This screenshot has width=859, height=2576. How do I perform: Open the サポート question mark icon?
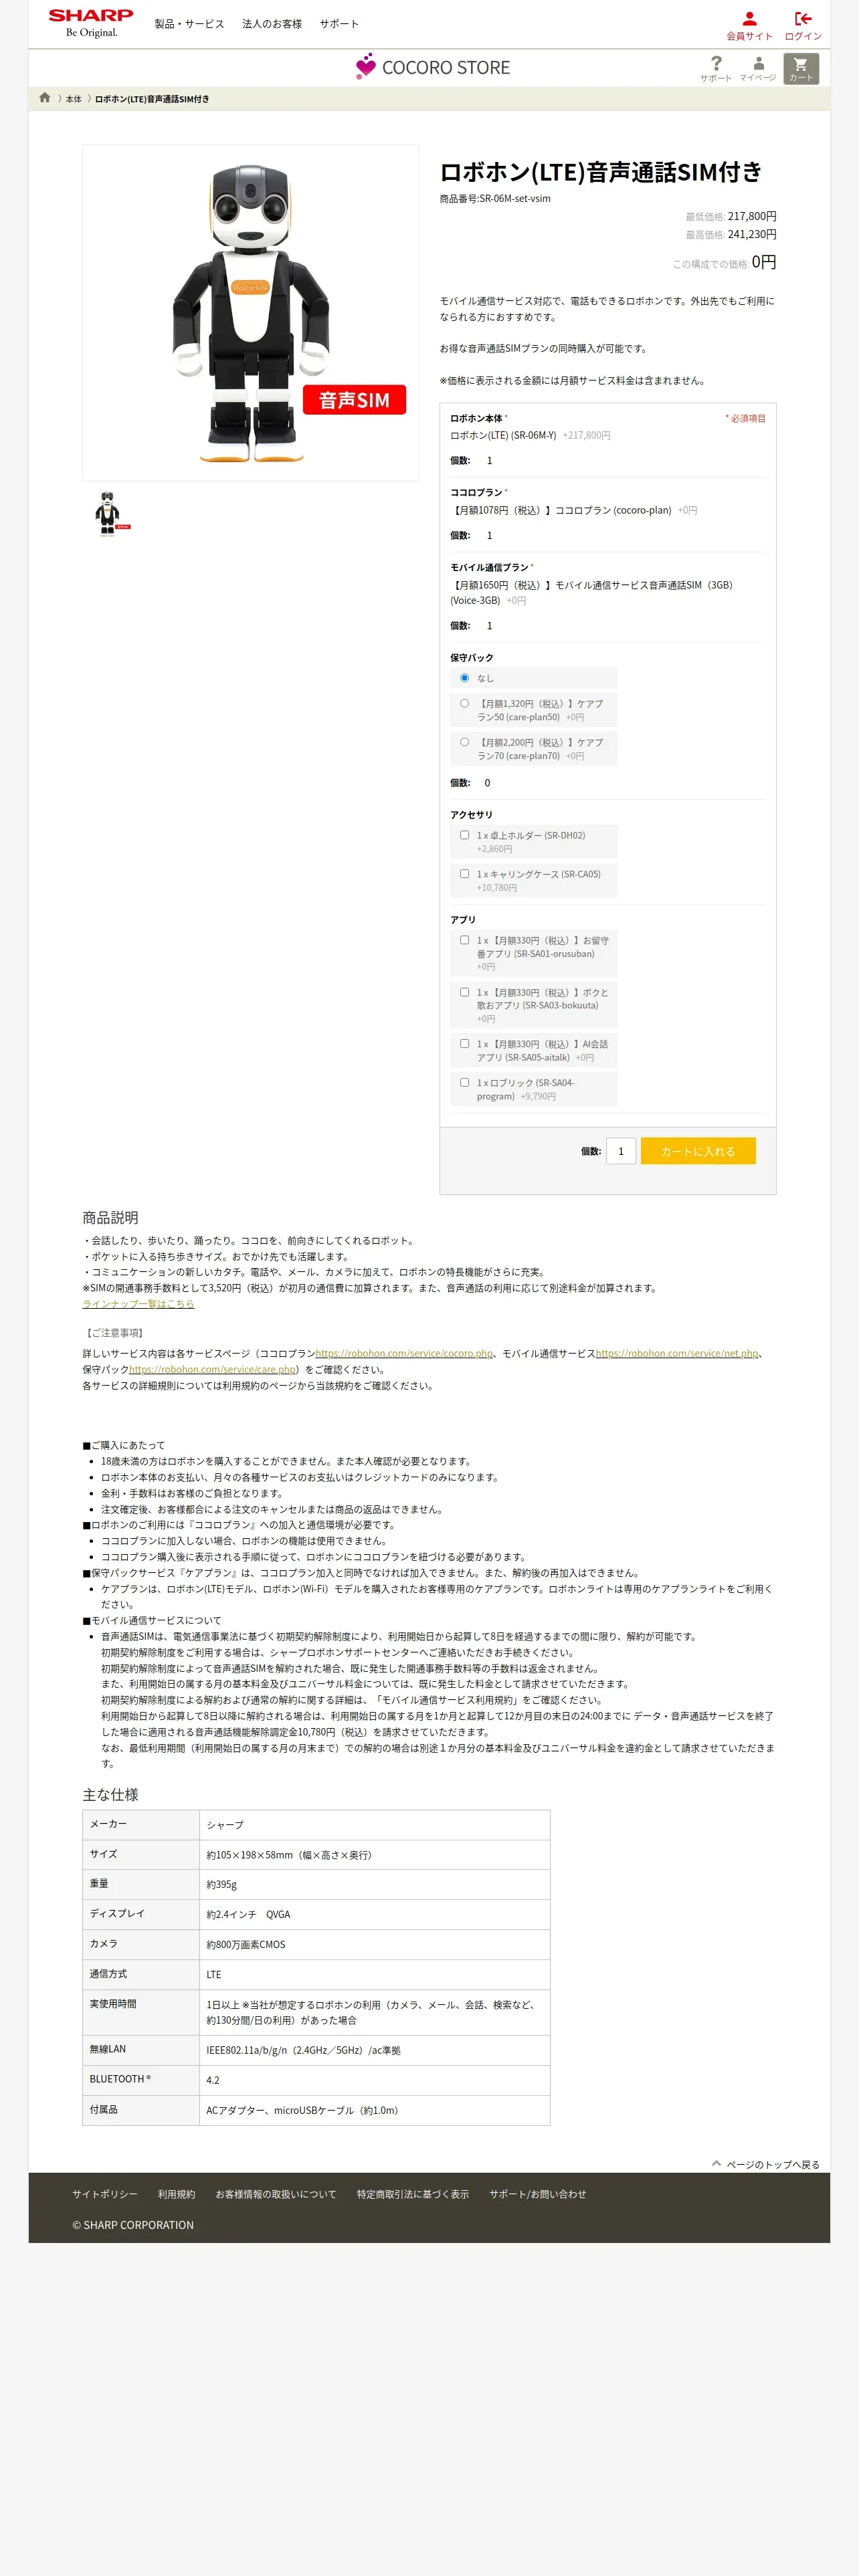coord(716,68)
